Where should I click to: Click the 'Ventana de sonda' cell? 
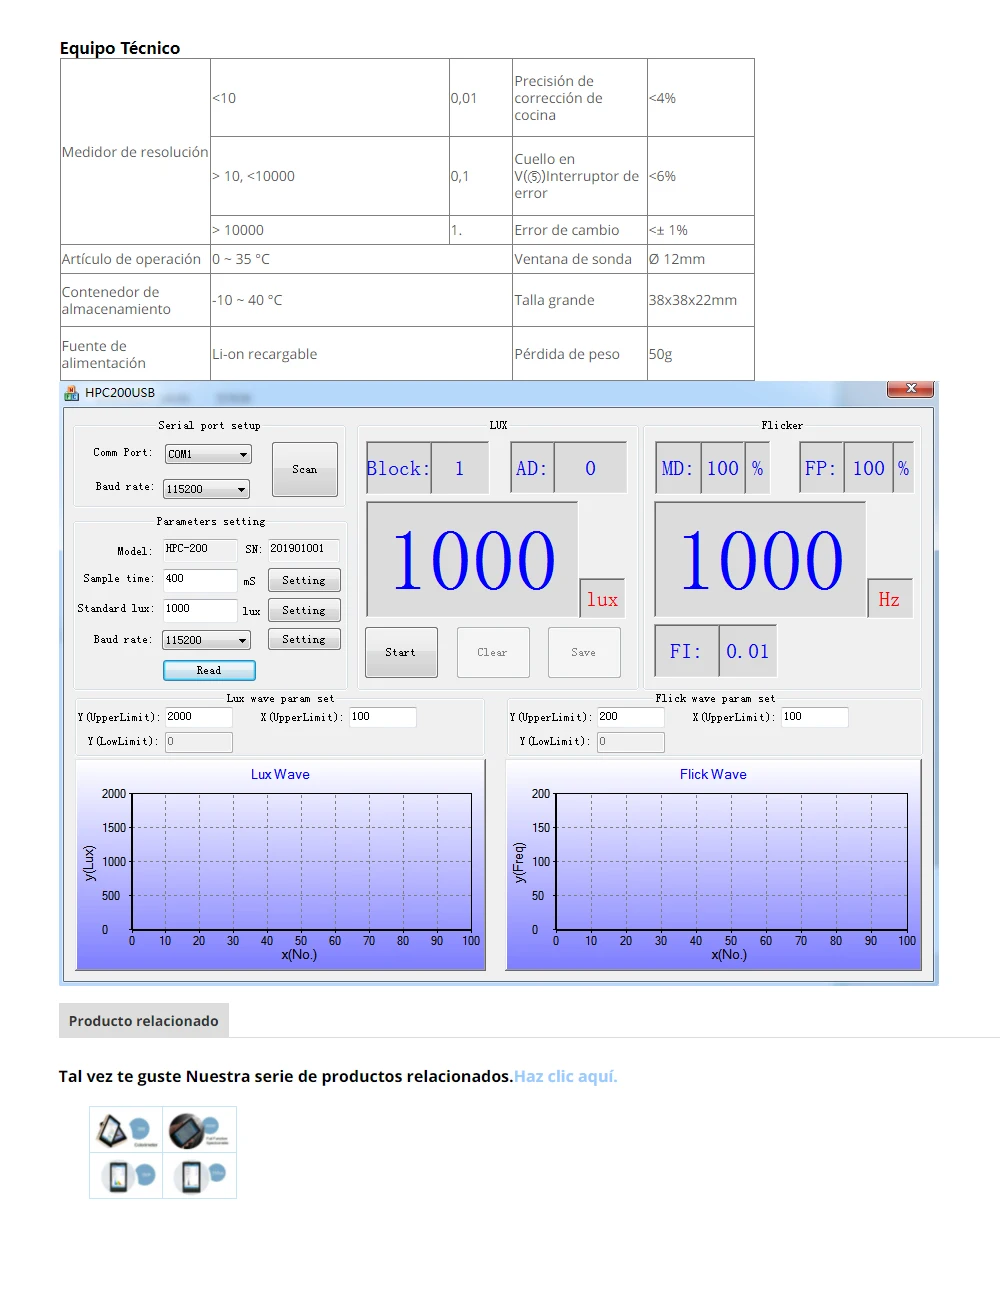tap(580, 259)
